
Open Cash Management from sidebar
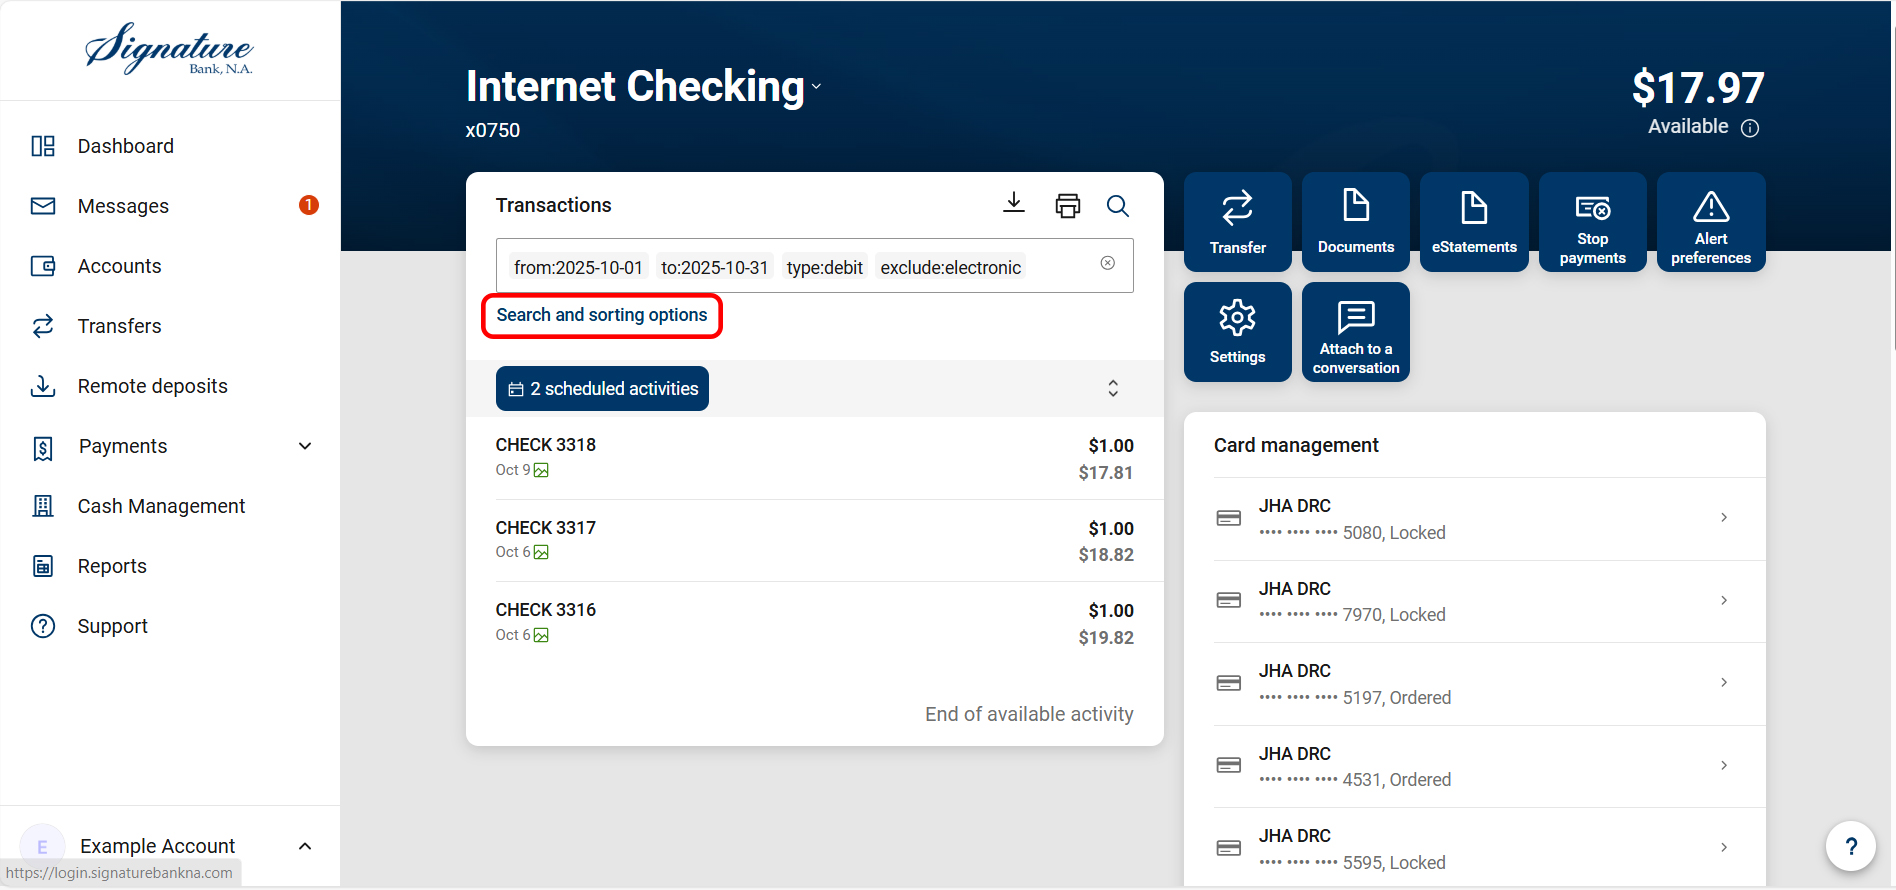(161, 506)
